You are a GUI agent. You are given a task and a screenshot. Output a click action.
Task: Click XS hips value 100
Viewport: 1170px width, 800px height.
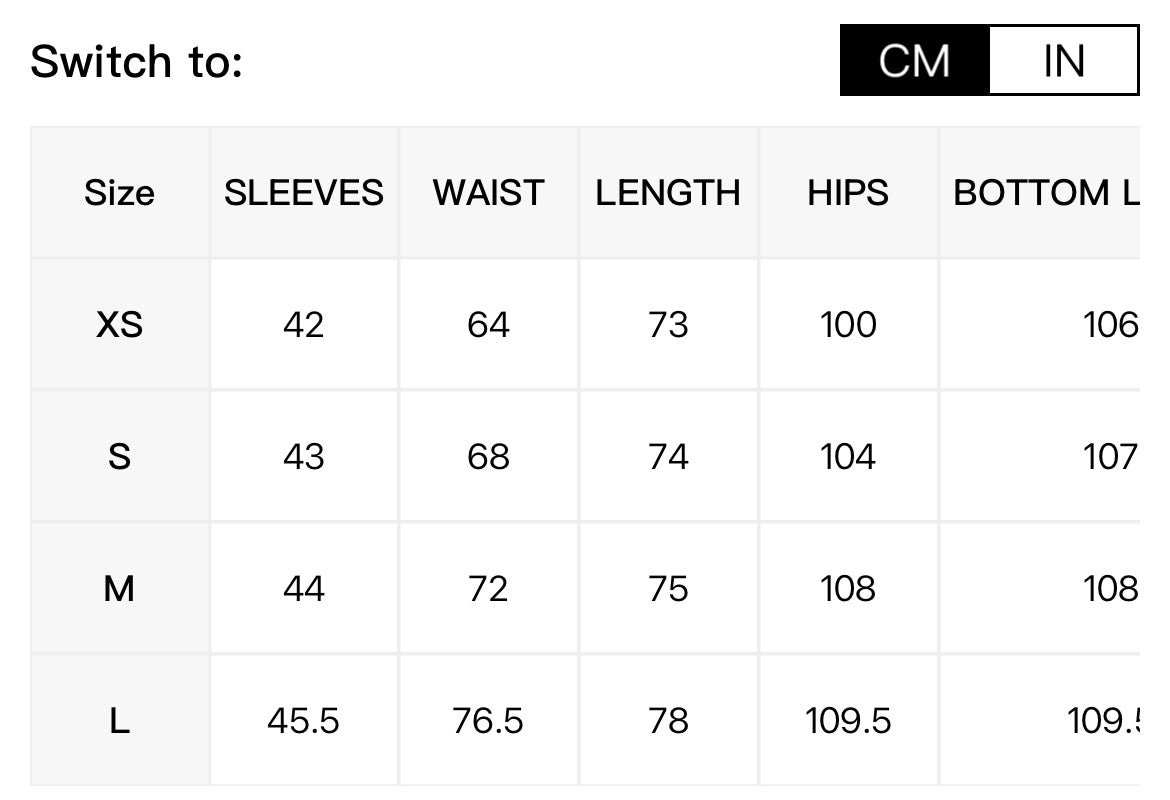[x=848, y=325]
